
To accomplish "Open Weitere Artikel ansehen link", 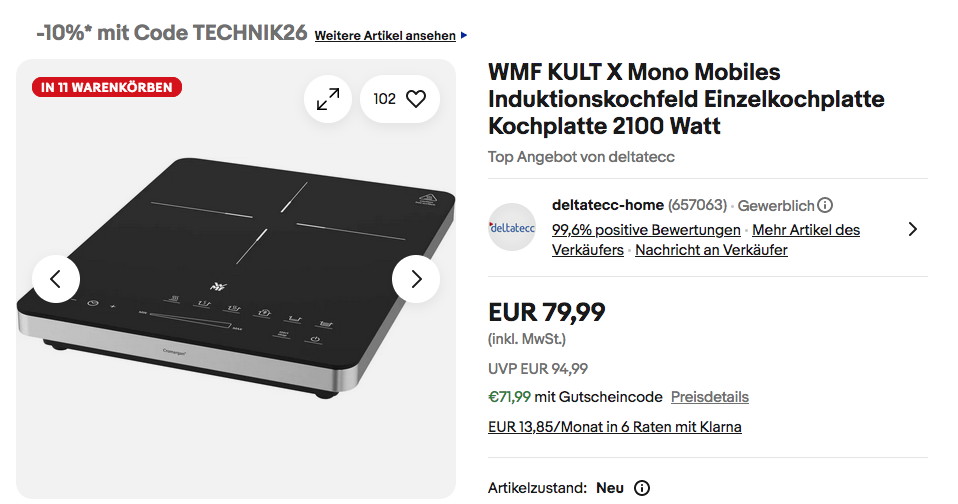I will point(385,36).
